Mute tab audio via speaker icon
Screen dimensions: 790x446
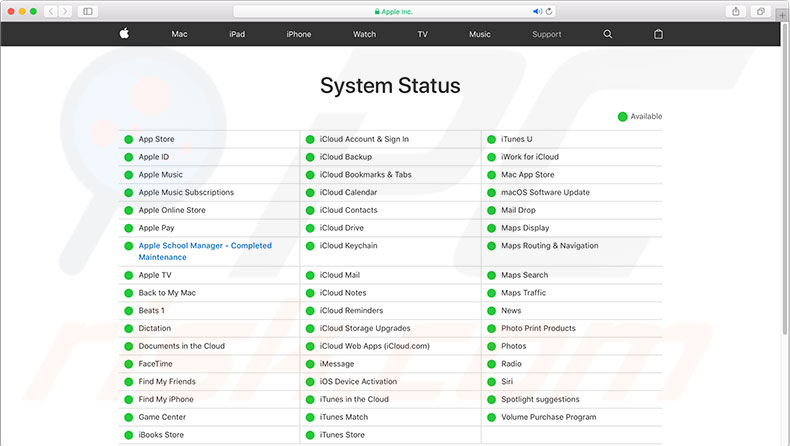pos(538,11)
